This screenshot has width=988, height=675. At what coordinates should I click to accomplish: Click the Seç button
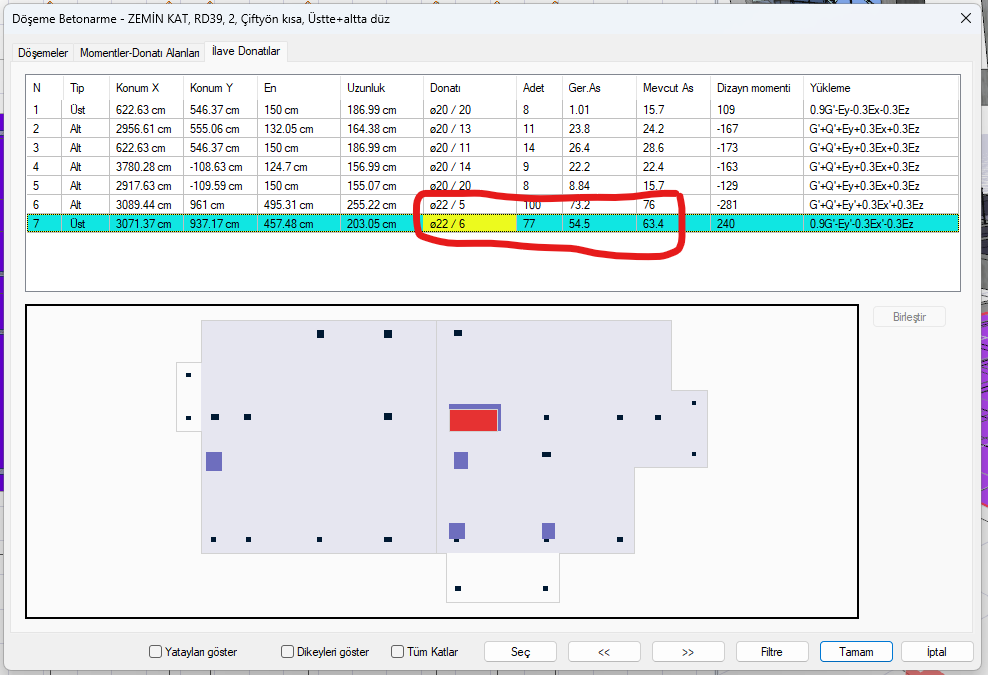pyautogui.click(x=520, y=651)
